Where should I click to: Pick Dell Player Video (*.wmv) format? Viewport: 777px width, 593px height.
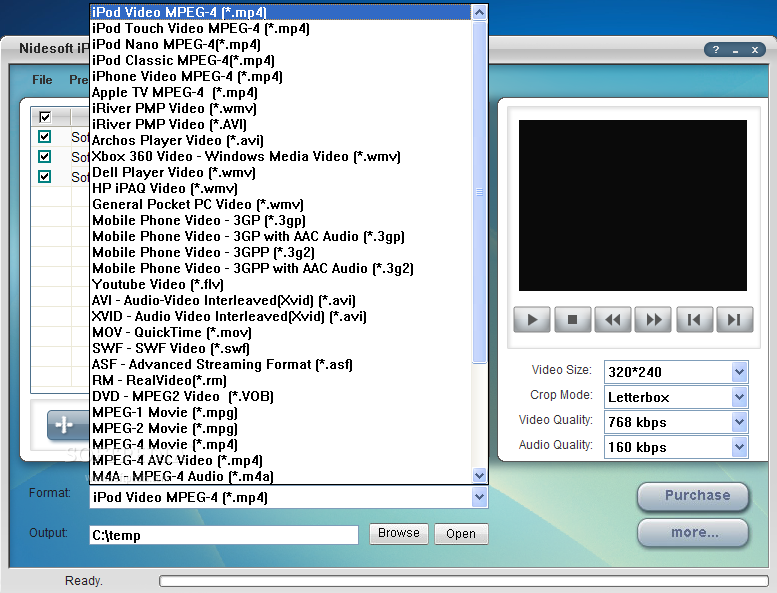pyautogui.click(x=281, y=172)
